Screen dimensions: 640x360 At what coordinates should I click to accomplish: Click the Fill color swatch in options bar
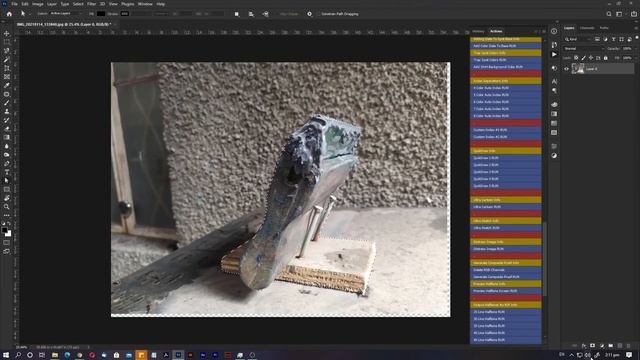(101, 14)
